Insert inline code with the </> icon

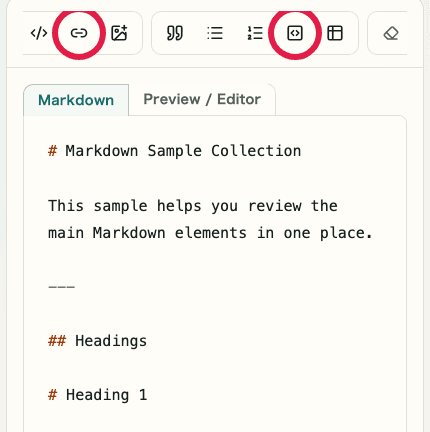point(39,33)
